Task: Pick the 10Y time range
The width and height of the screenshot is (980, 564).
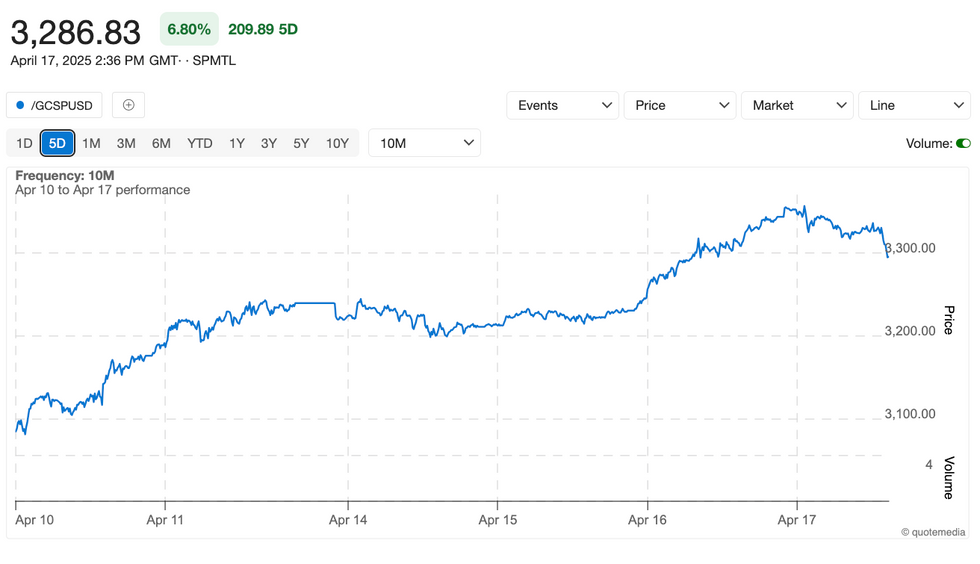Action: 337,143
